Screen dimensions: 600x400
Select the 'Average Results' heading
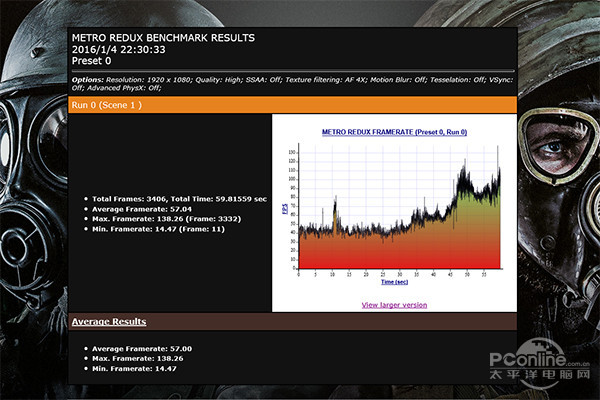point(109,322)
